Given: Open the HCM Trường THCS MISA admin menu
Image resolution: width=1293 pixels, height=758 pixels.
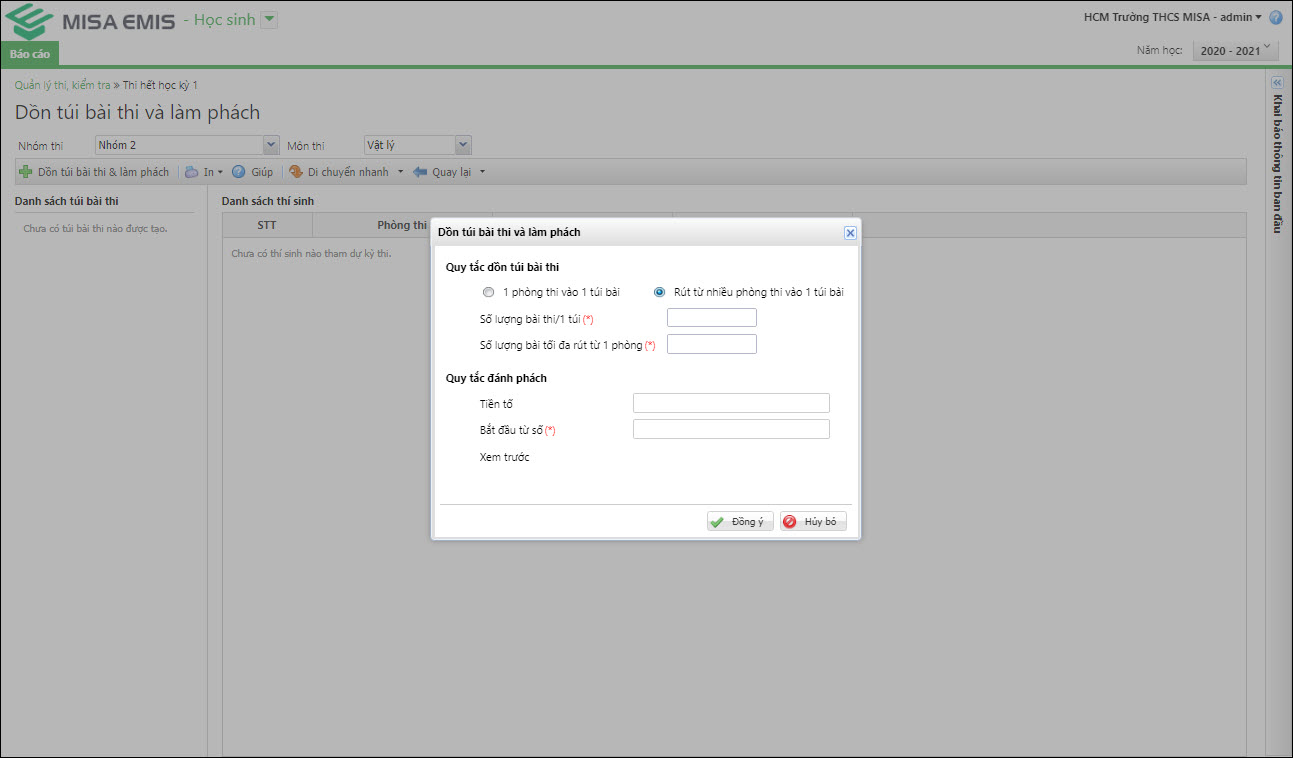Looking at the screenshot, I should pos(1173,17).
